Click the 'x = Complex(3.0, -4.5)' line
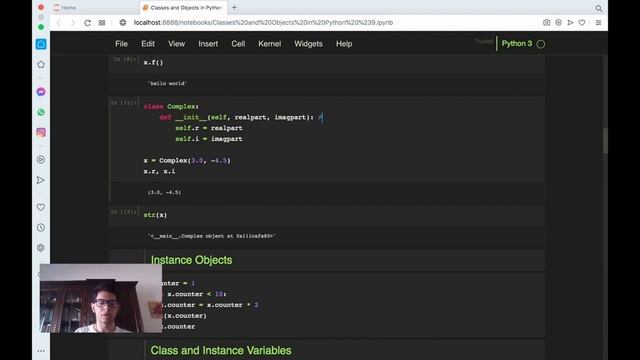This screenshot has height=360, width=640. click(x=187, y=161)
